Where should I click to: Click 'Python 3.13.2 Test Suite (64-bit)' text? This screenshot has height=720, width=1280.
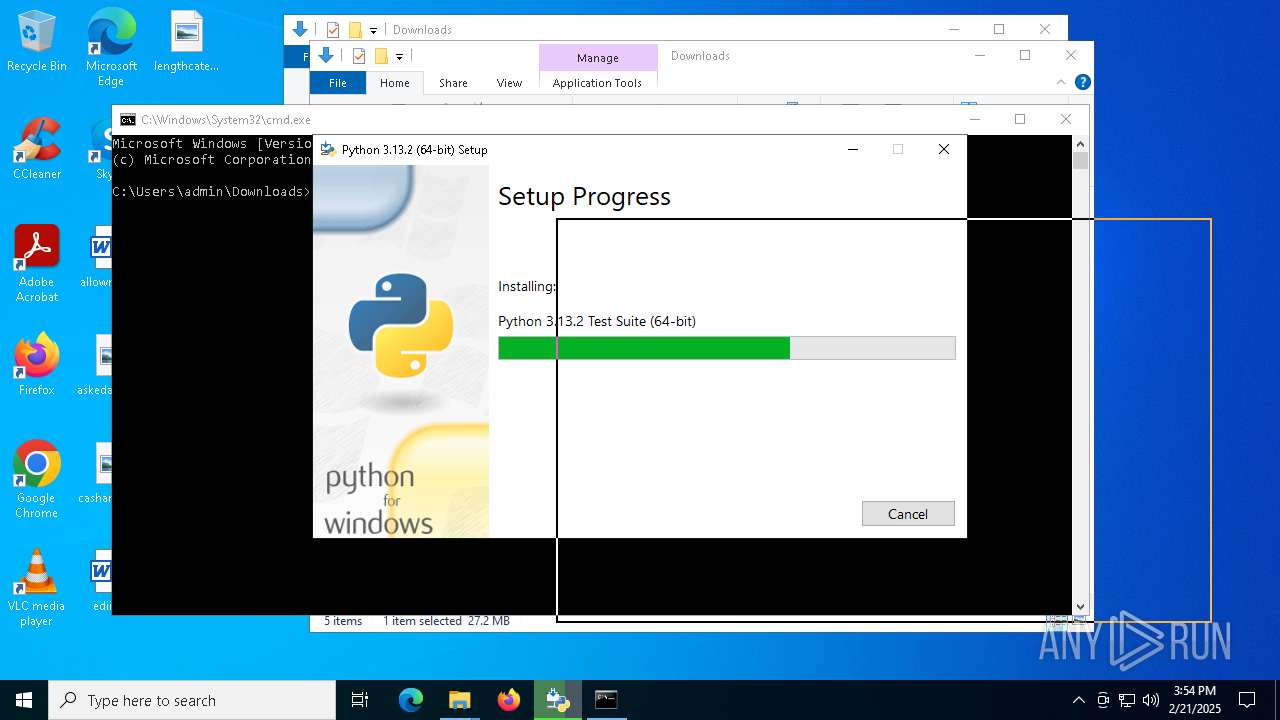[x=597, y=321]
